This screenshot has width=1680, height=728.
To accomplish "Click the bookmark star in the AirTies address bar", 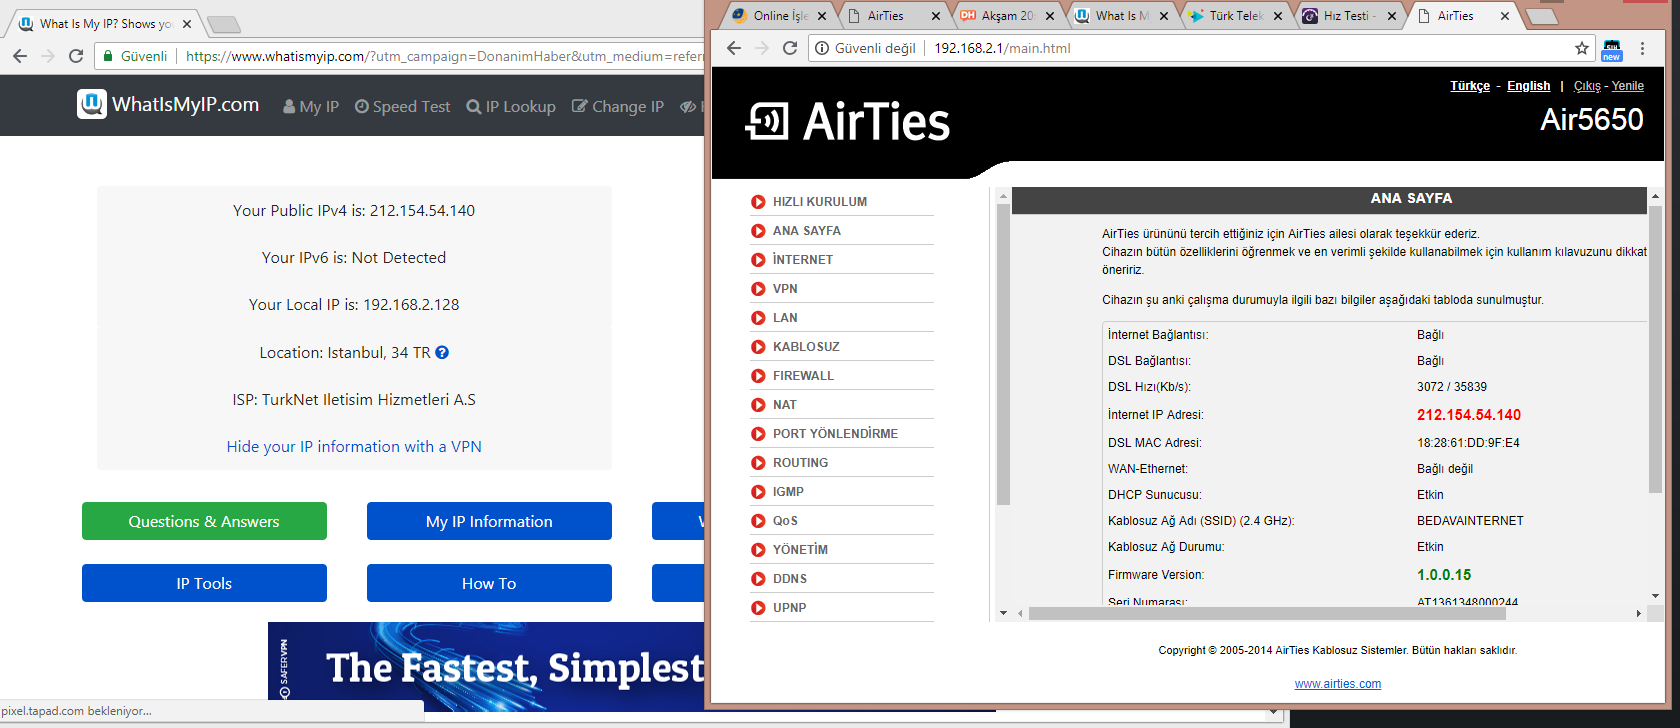I will point(1582,48).
